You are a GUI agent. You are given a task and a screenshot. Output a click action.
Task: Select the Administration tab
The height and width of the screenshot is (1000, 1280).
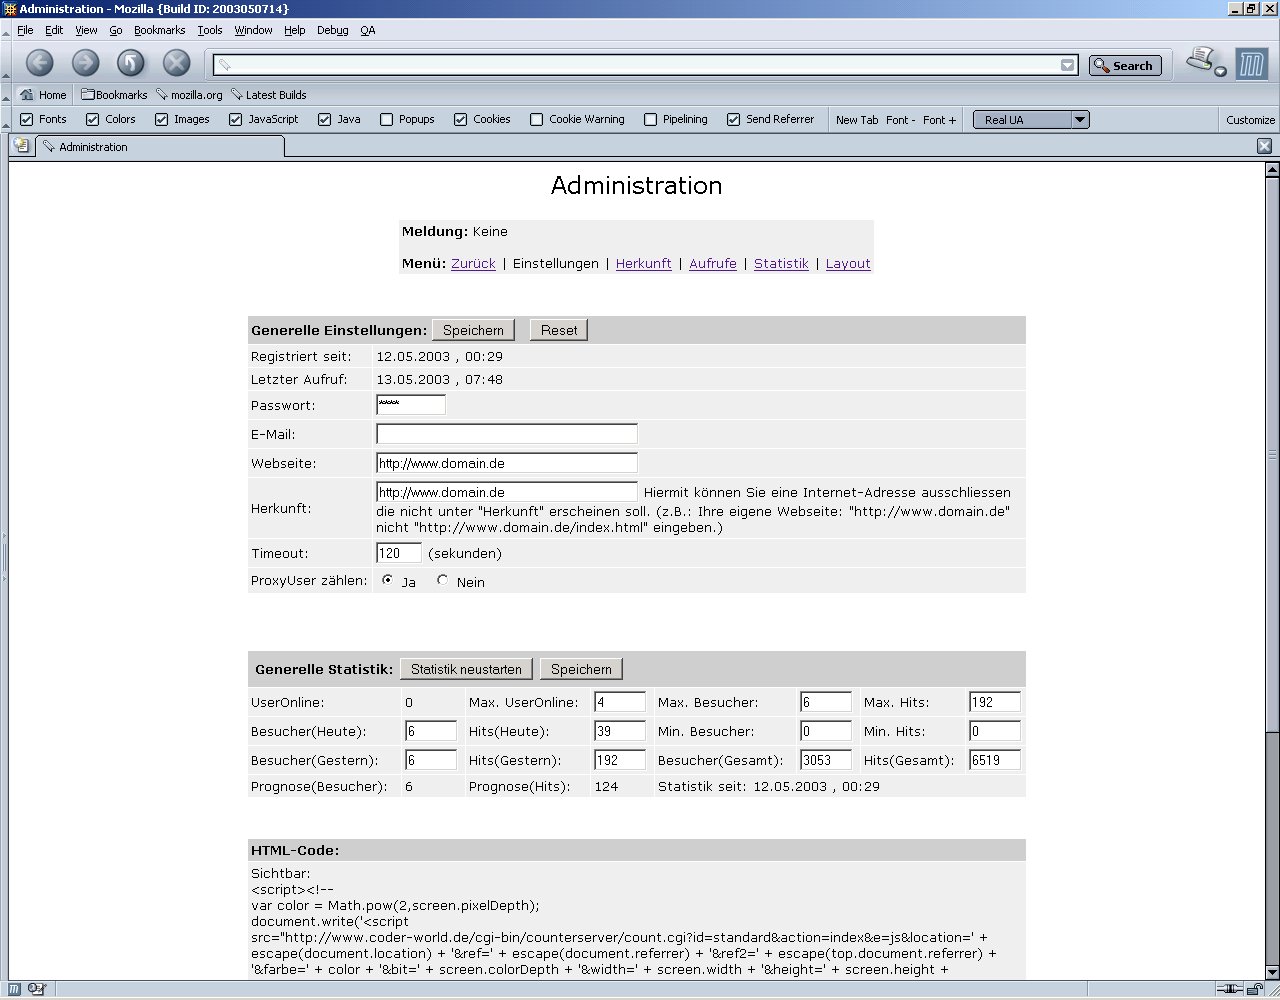point(160,147)
